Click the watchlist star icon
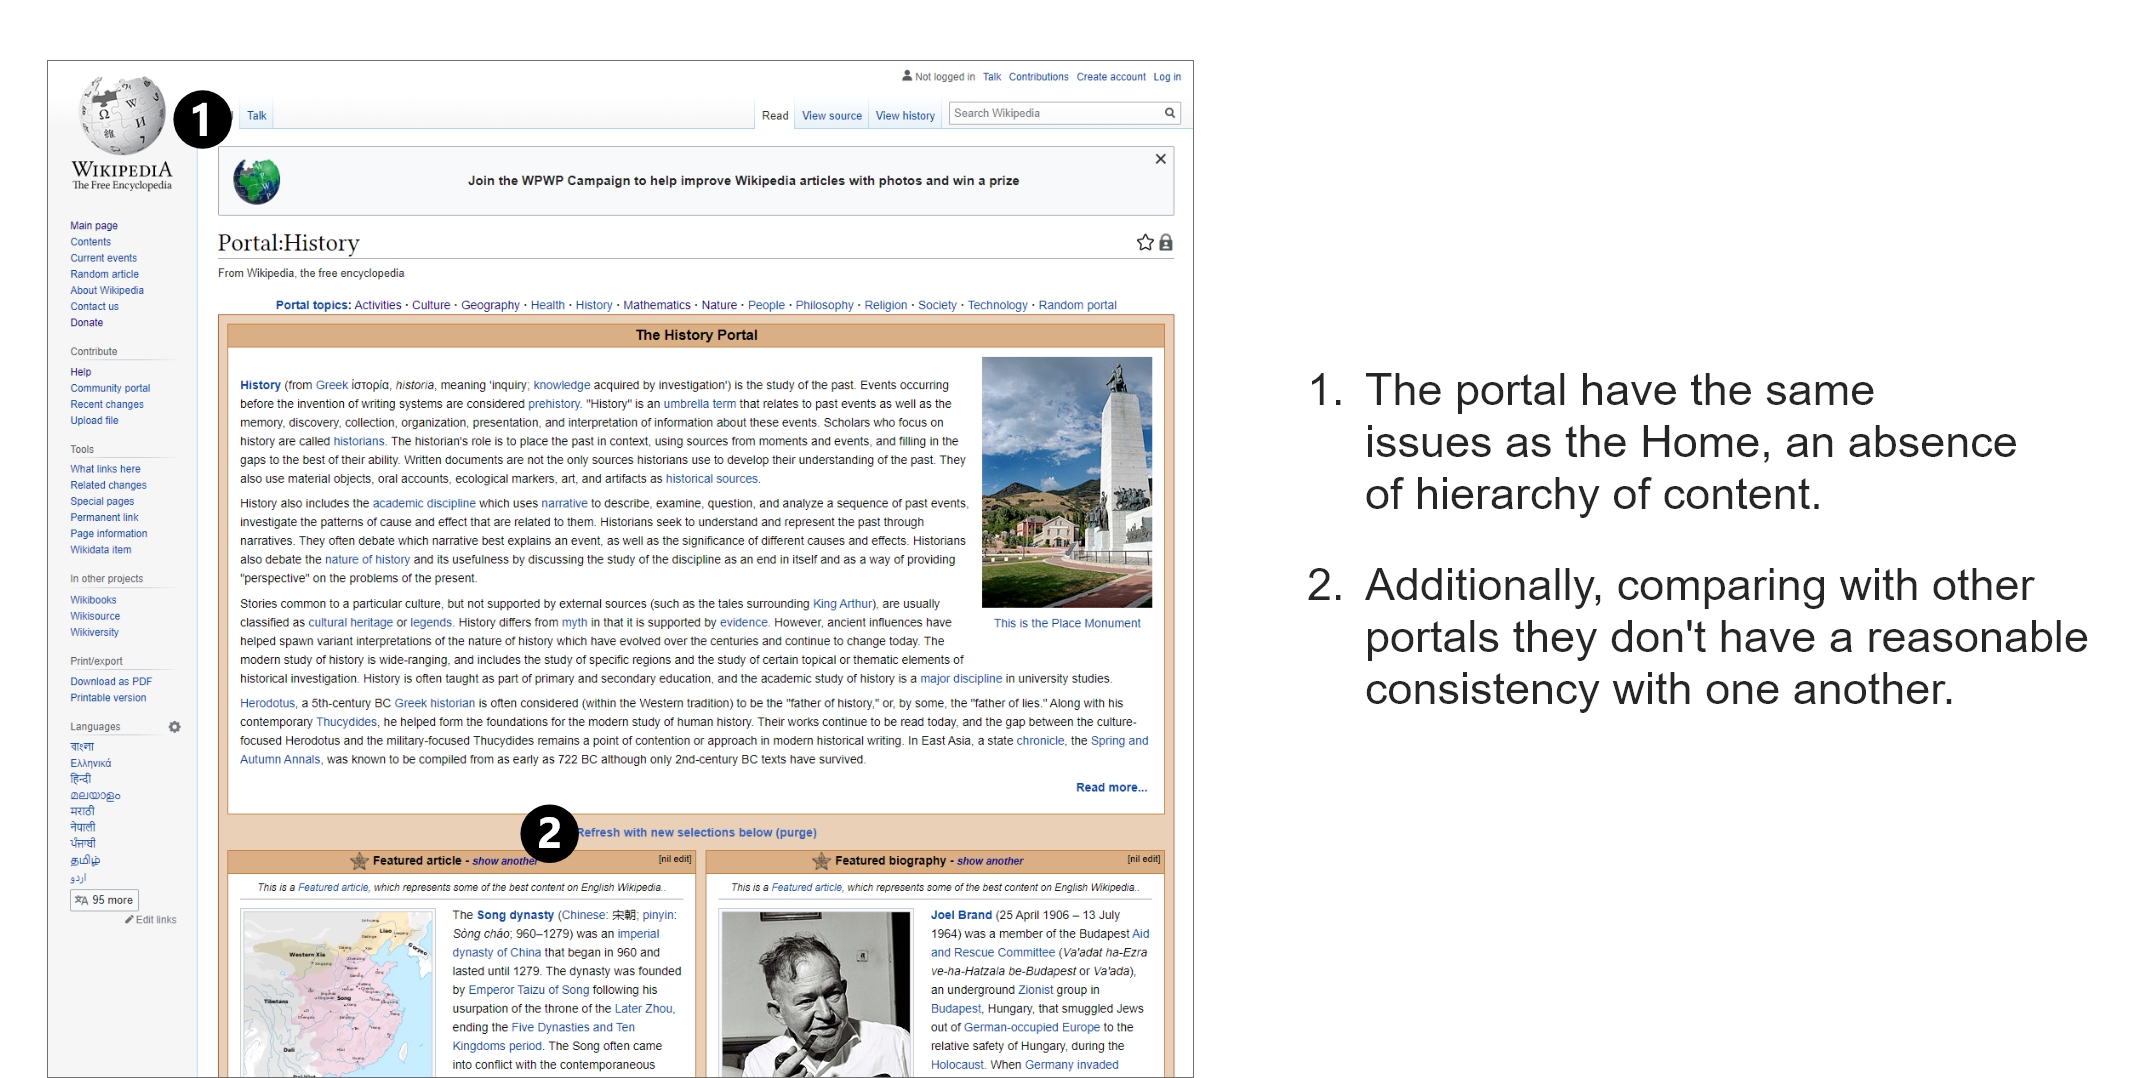Viewport: 2152px width, 1078px height. tap(1145, 243)
